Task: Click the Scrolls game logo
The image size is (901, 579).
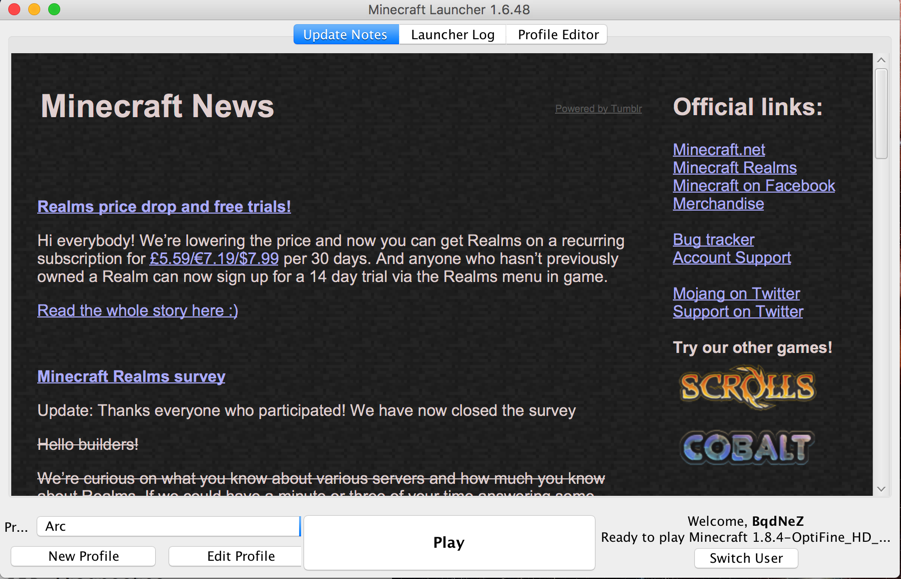Action: 747,387
